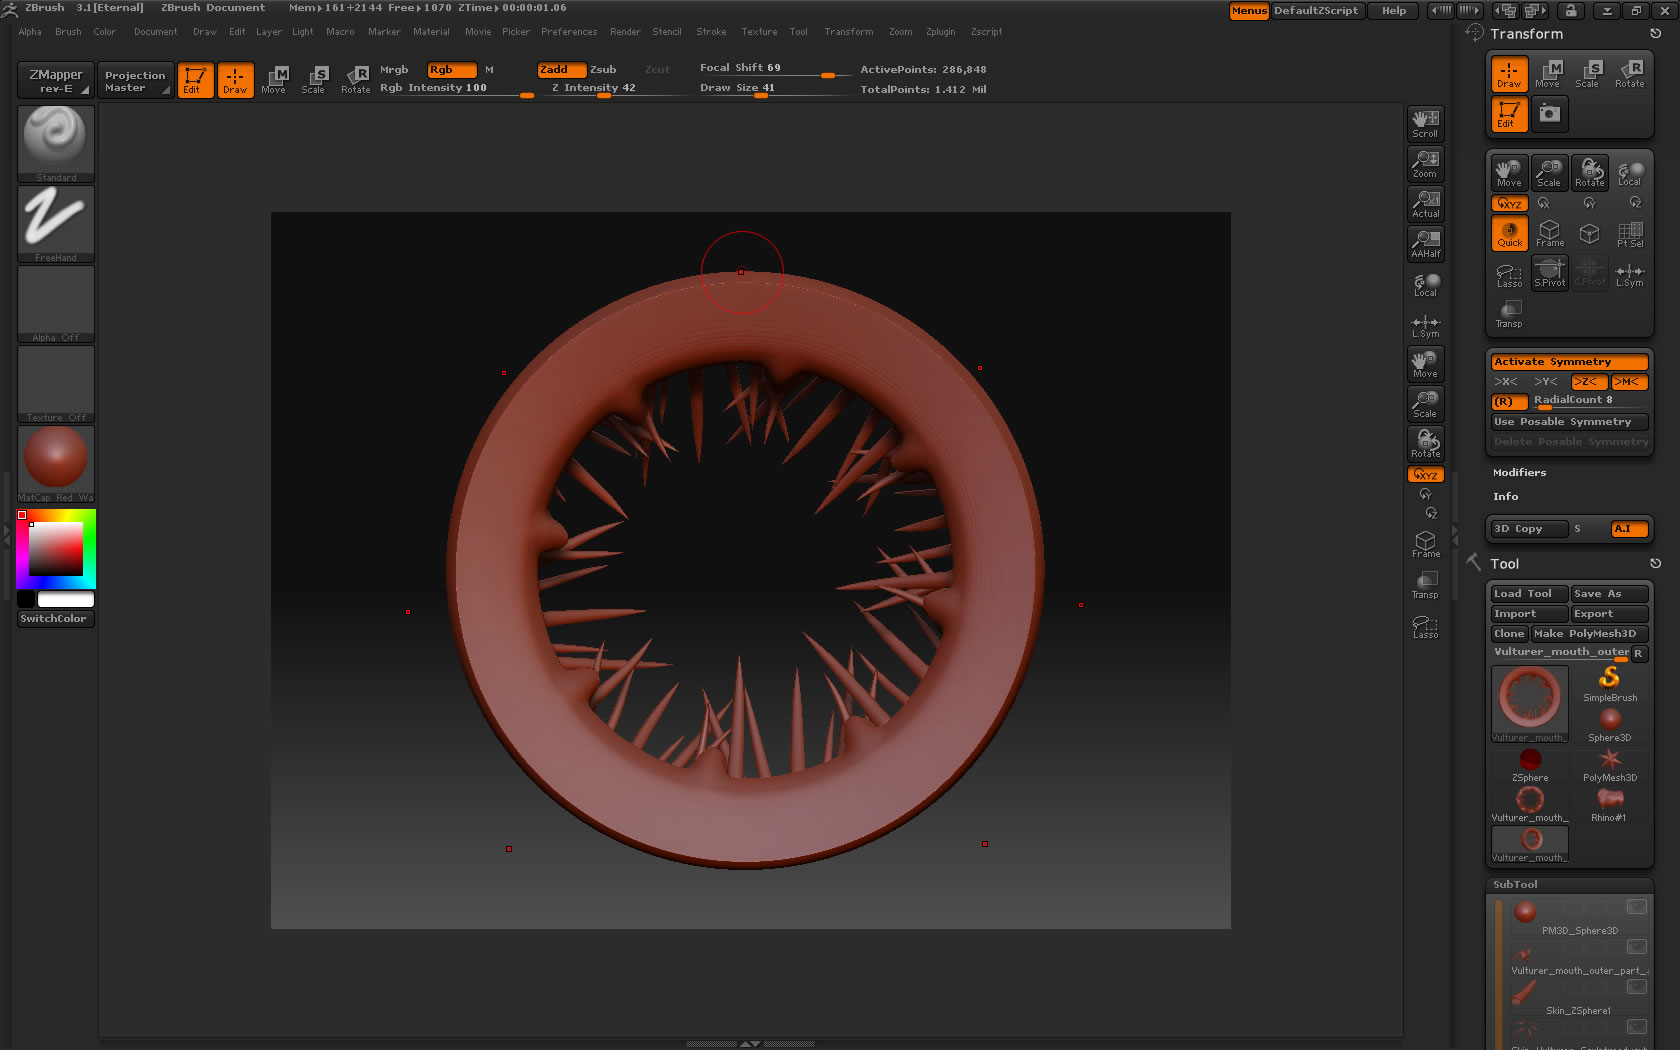This screenshot has width=1680, height=1050.
Task: Expand the SubTool section
Action: (x=1515, y=884)
